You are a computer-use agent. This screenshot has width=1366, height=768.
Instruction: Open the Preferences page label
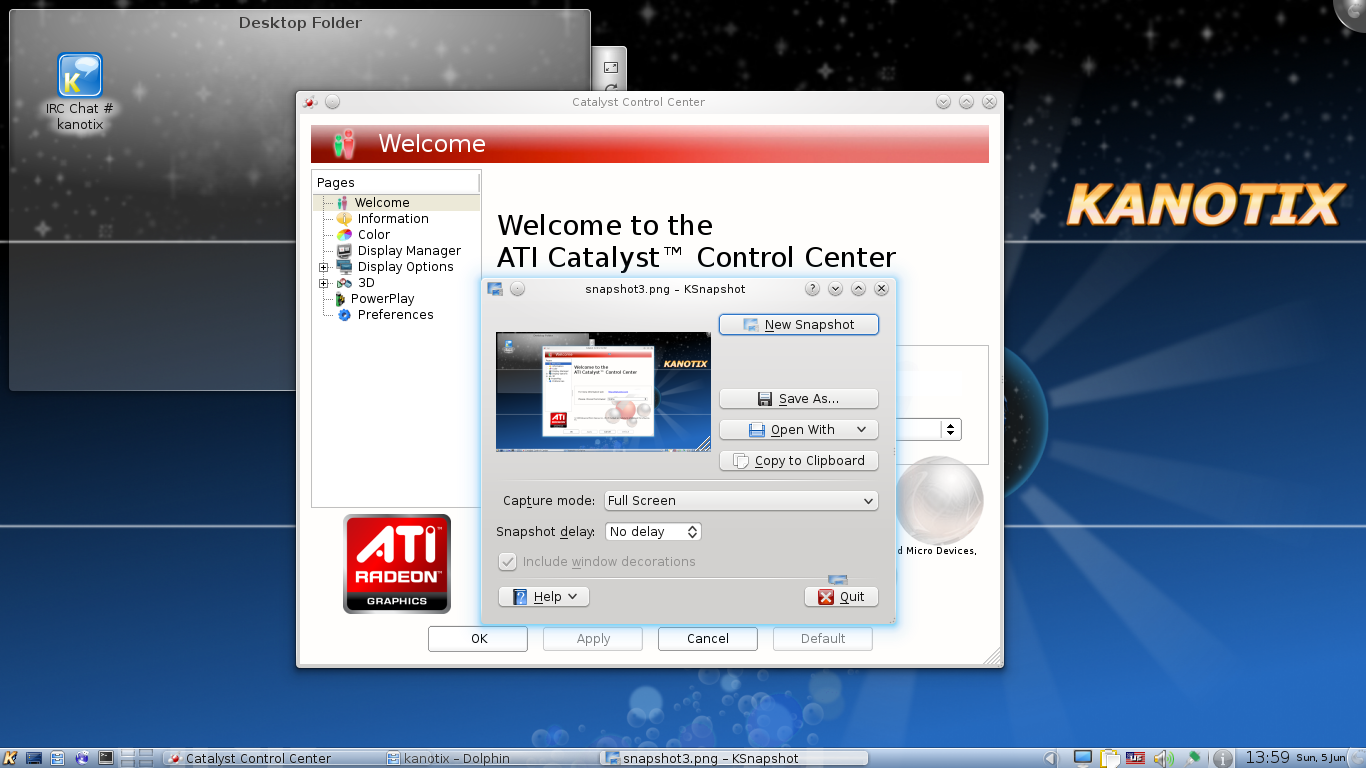pyautogui.click(x=396, y=315)
